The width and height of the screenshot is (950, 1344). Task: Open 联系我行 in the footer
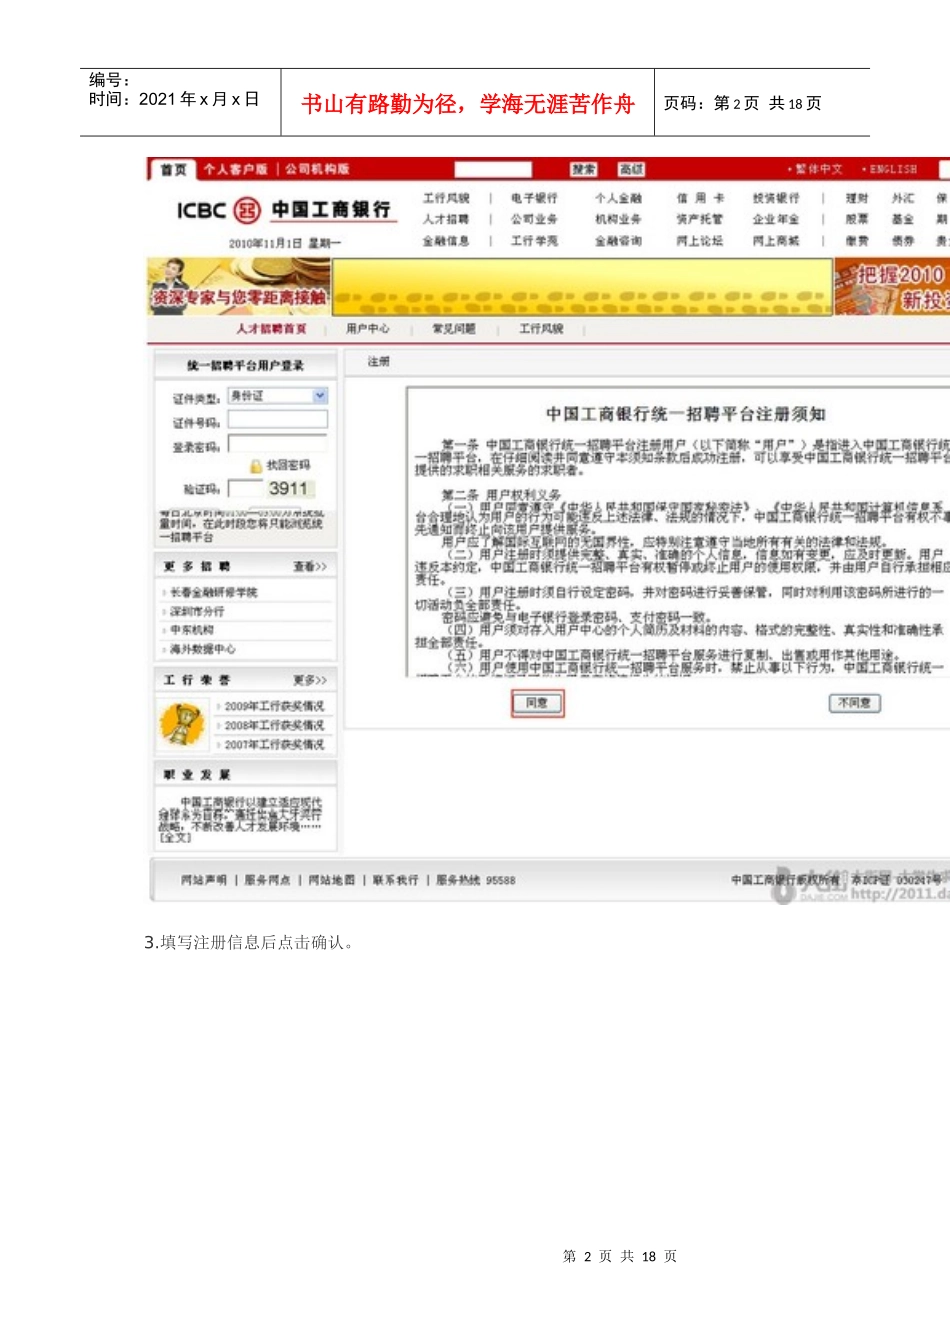(396, 881)
